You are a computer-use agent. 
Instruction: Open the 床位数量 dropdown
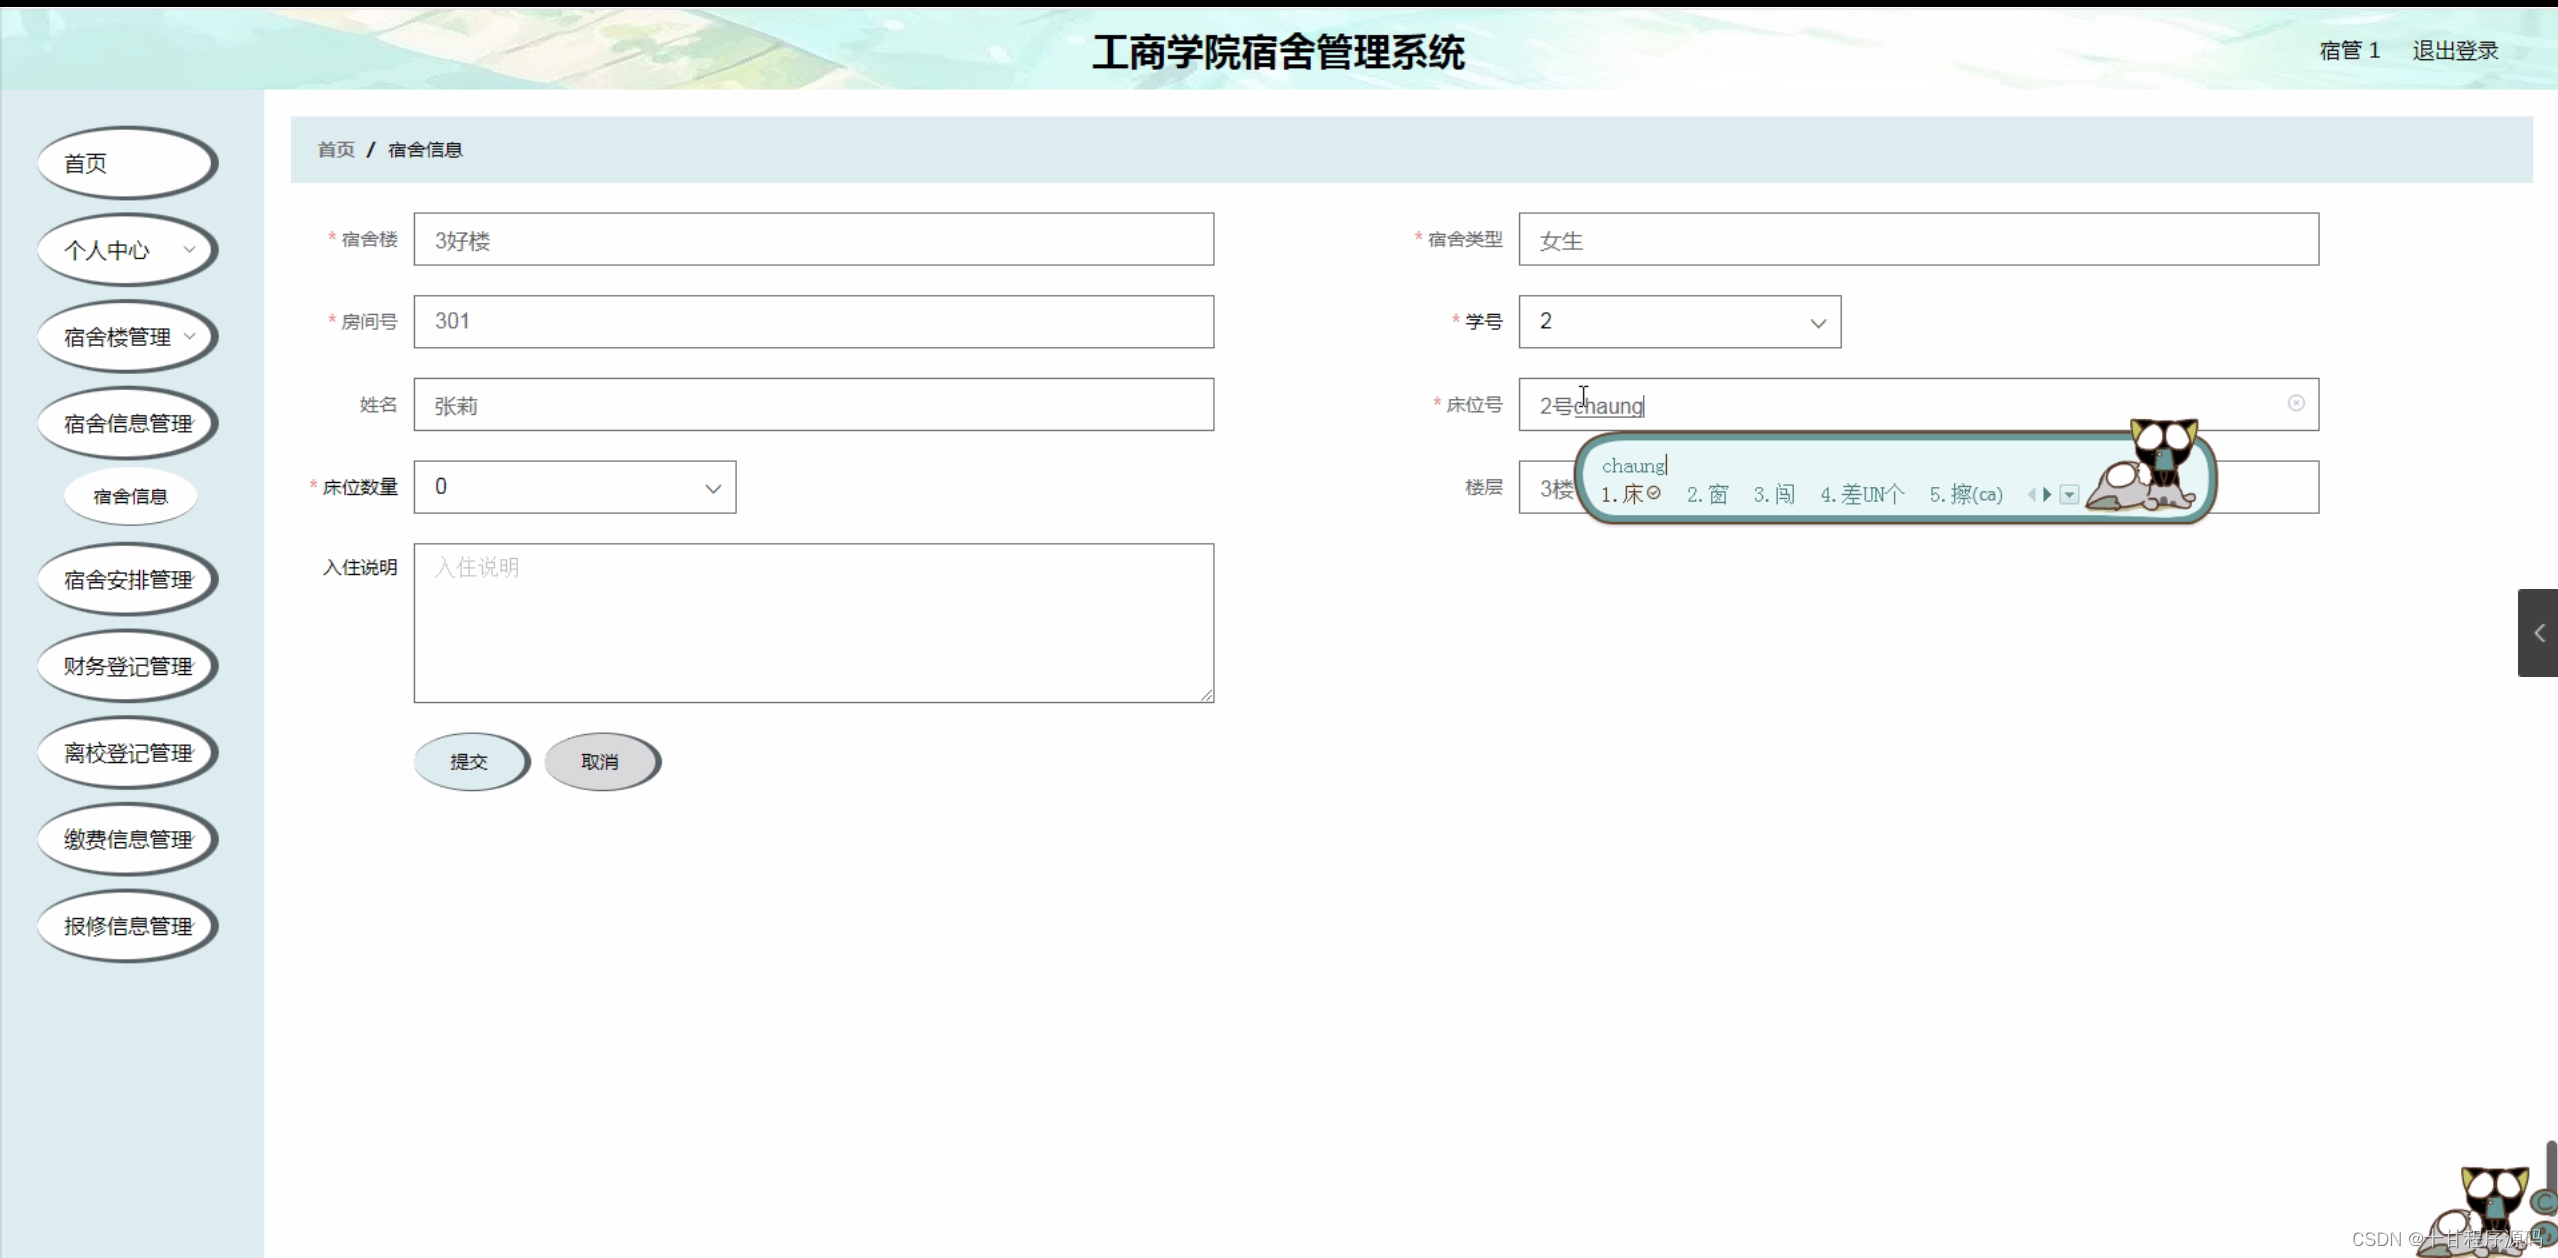coord(574,487)
